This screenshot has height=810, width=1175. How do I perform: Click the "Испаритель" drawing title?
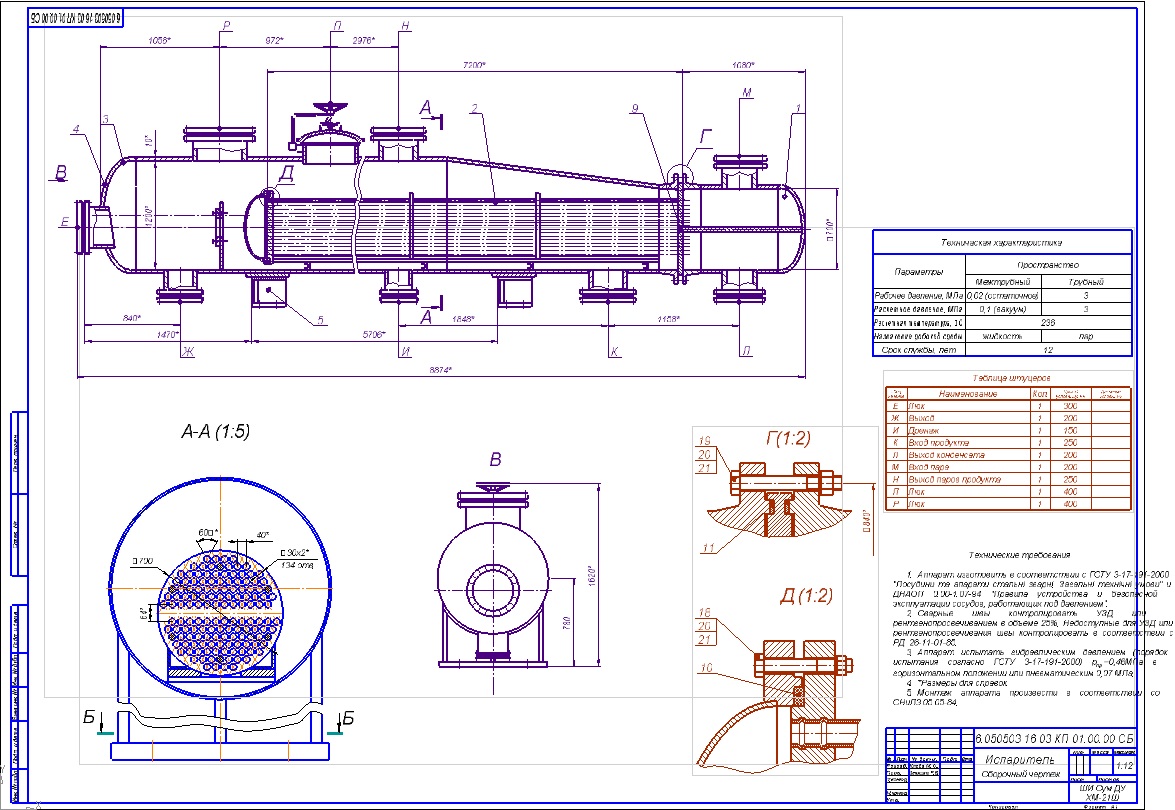[x=1019, y=759]
